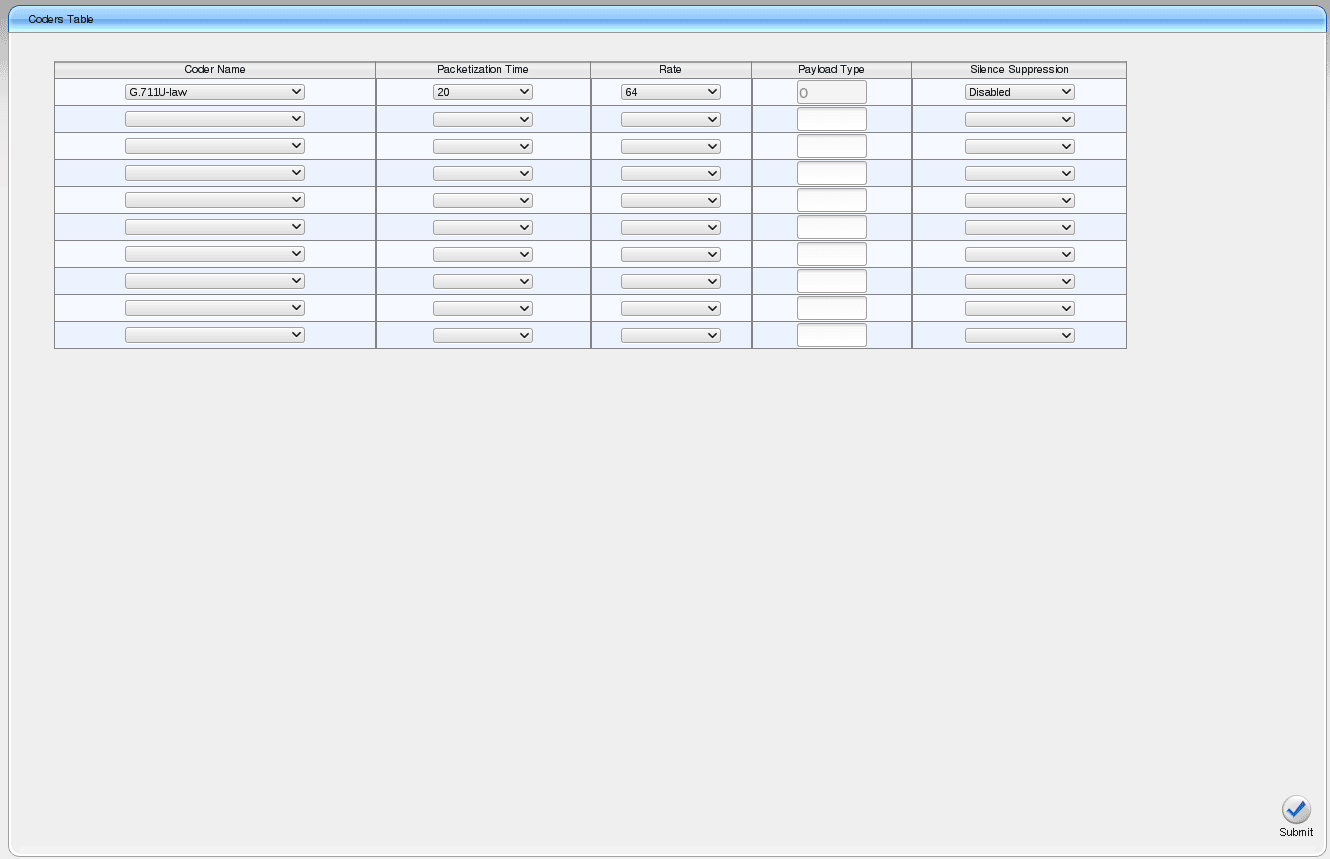This screenshot has height=859, width=1330.
Task: Open the Silence Suppression dropdown showing Disabled
Action: point(1020,92)
